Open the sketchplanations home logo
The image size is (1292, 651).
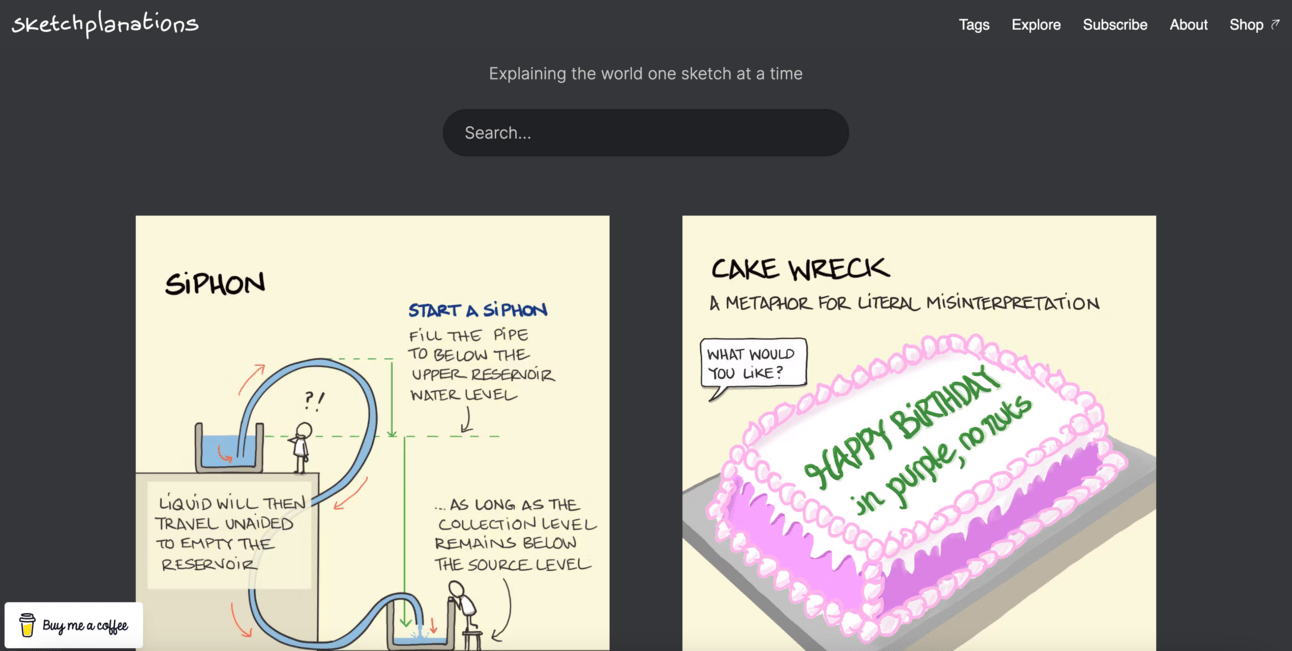[x=105, y=24]
